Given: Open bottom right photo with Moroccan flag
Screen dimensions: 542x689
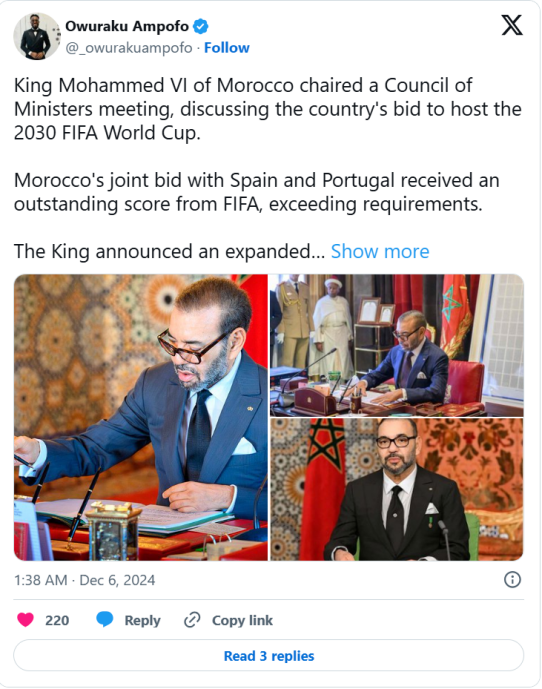Looking at the screenshot, I should click(x=396, y=490).
